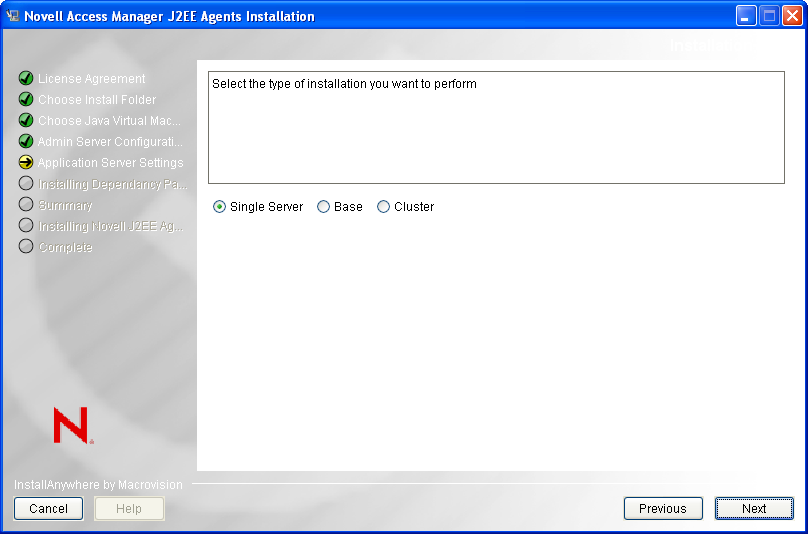808x534 pixels.
Task: Choose the Base installation option
Action: click(x=323, y=207)
